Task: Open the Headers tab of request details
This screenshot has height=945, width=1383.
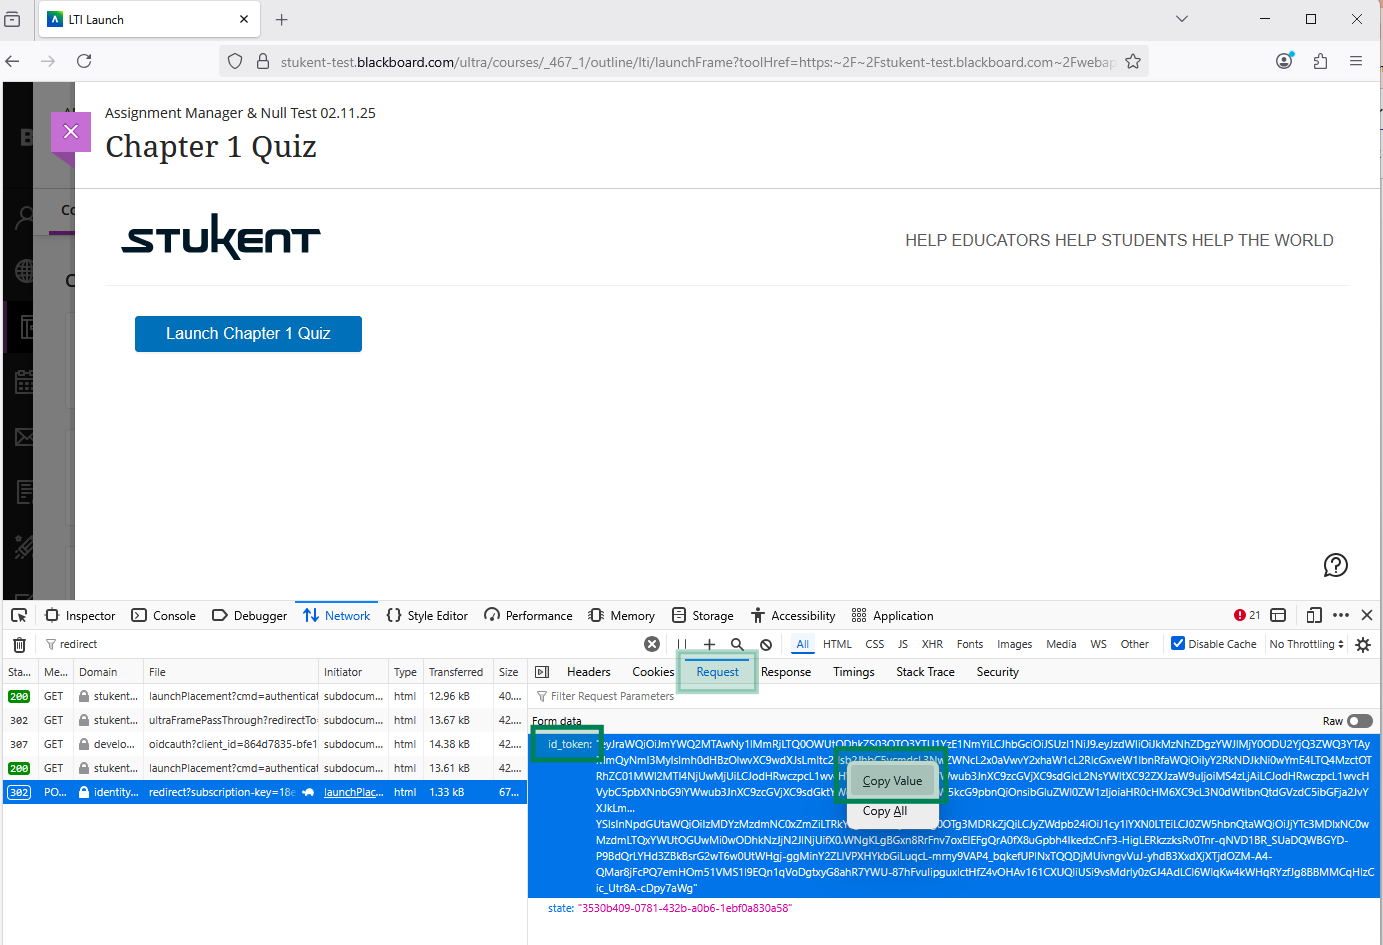Action: pos(589,672)
